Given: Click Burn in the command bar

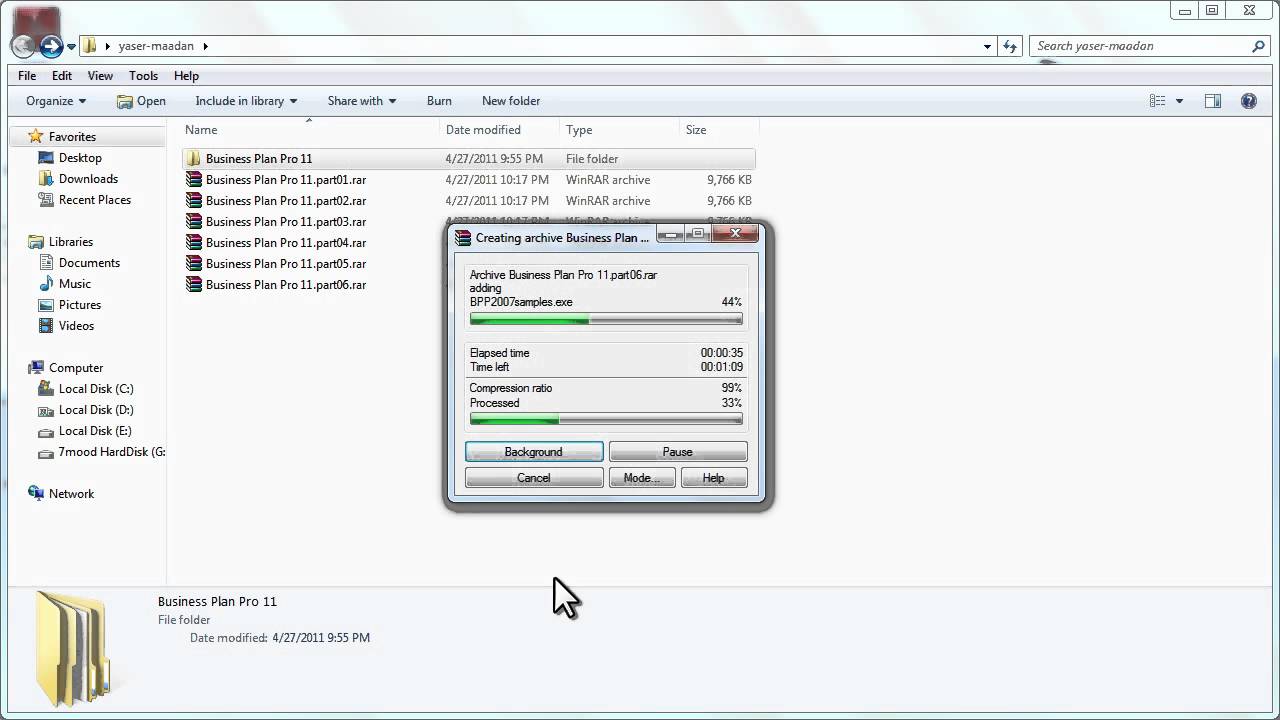Looking at the screenshot, I should 439,101.
